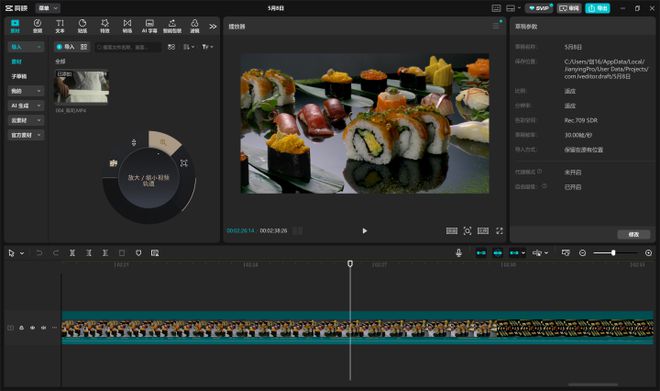Click the Import button with the plus circle
The height and width of the screenshot is (391, 660).
click(x=65, y=47)
